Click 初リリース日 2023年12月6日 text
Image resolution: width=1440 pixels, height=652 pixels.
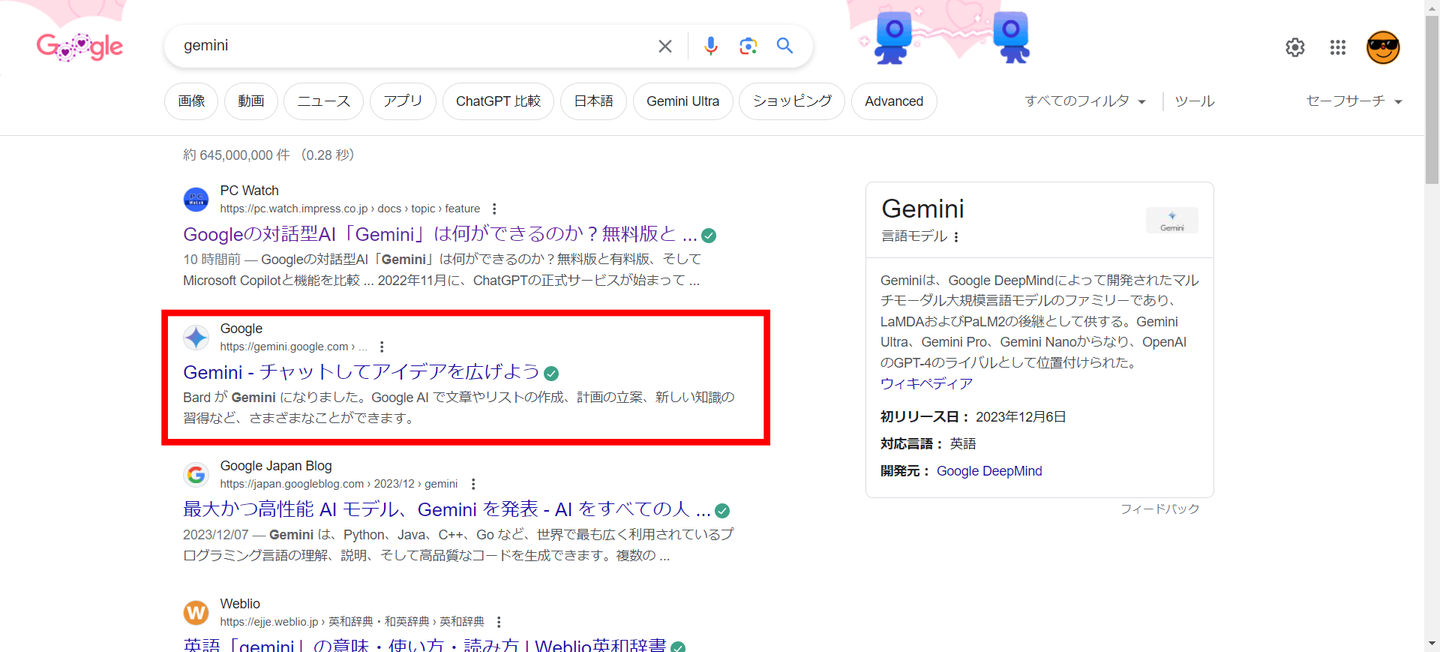(x=973, y=417)
